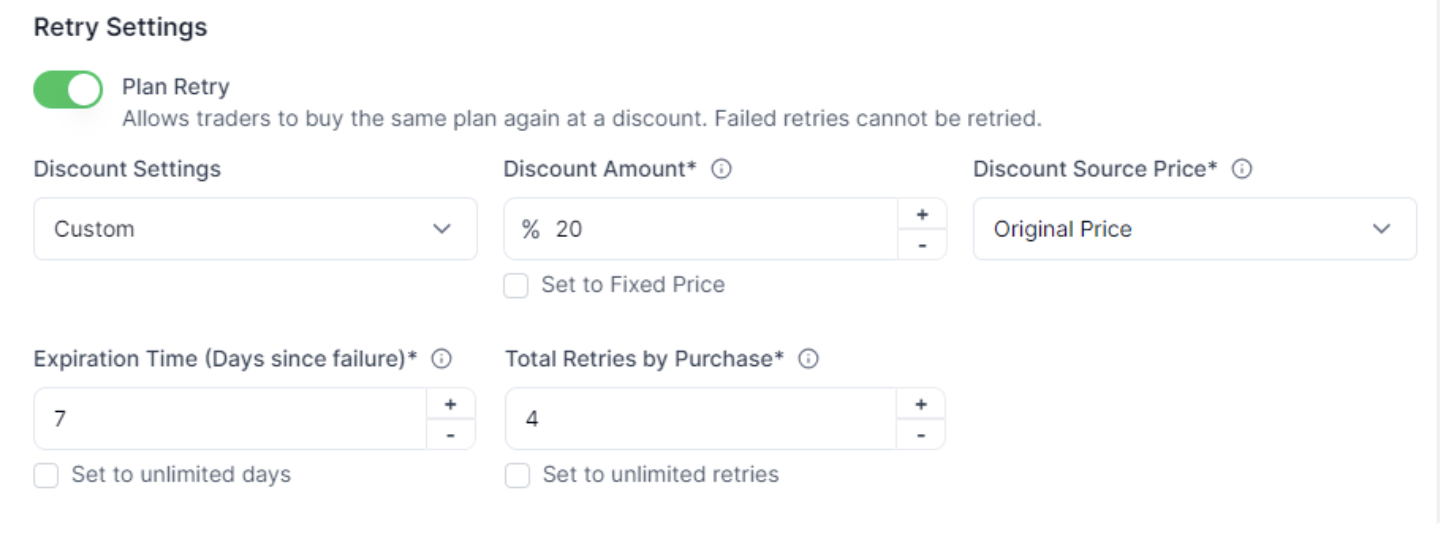Click info icon next to Expiration Time
This screenshot has height=556, width=1444.
point(441,359)
